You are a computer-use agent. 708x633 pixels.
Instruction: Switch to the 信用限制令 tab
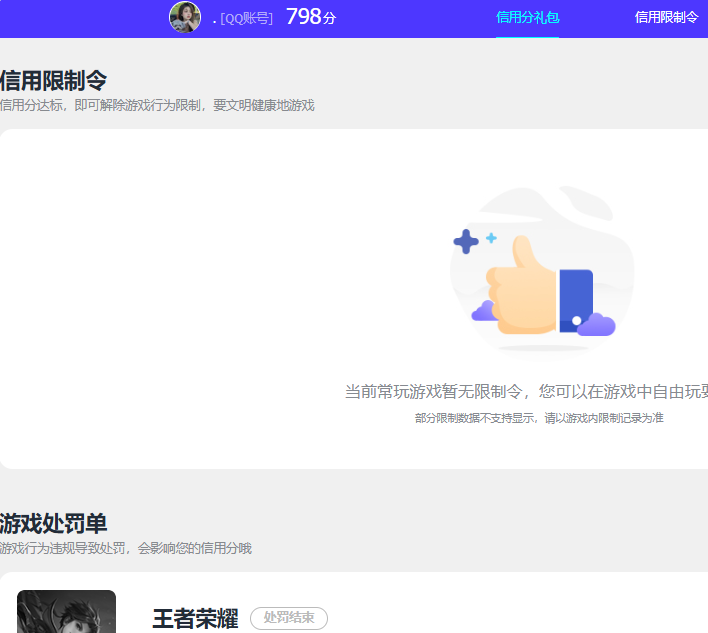pos(666,18)
